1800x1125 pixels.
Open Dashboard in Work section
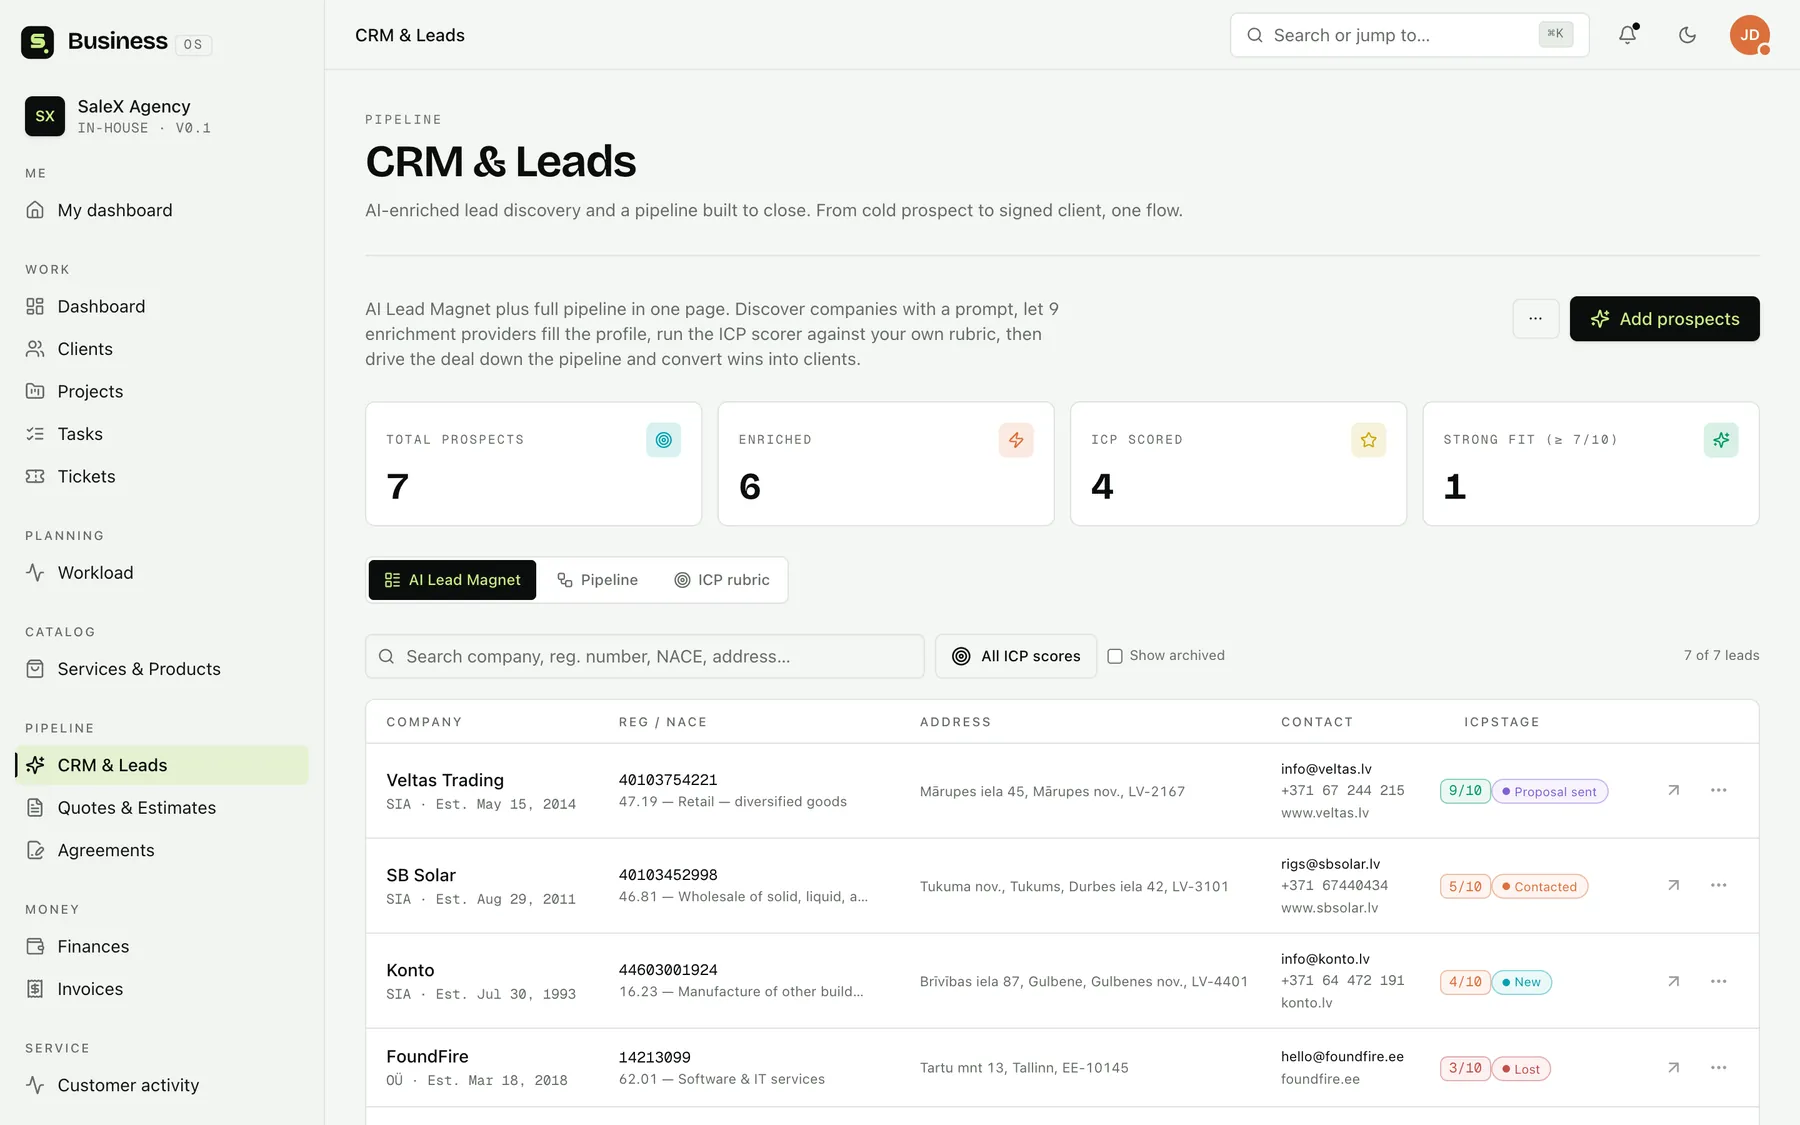162,307
